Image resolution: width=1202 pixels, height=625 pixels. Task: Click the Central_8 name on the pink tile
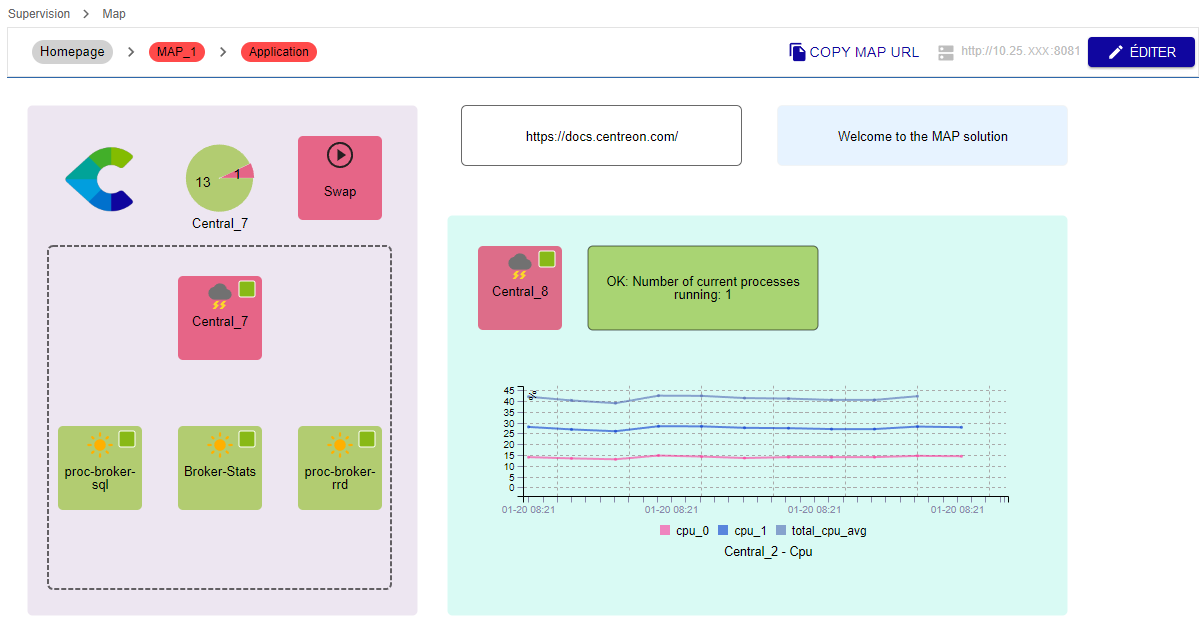coord(520,291)
